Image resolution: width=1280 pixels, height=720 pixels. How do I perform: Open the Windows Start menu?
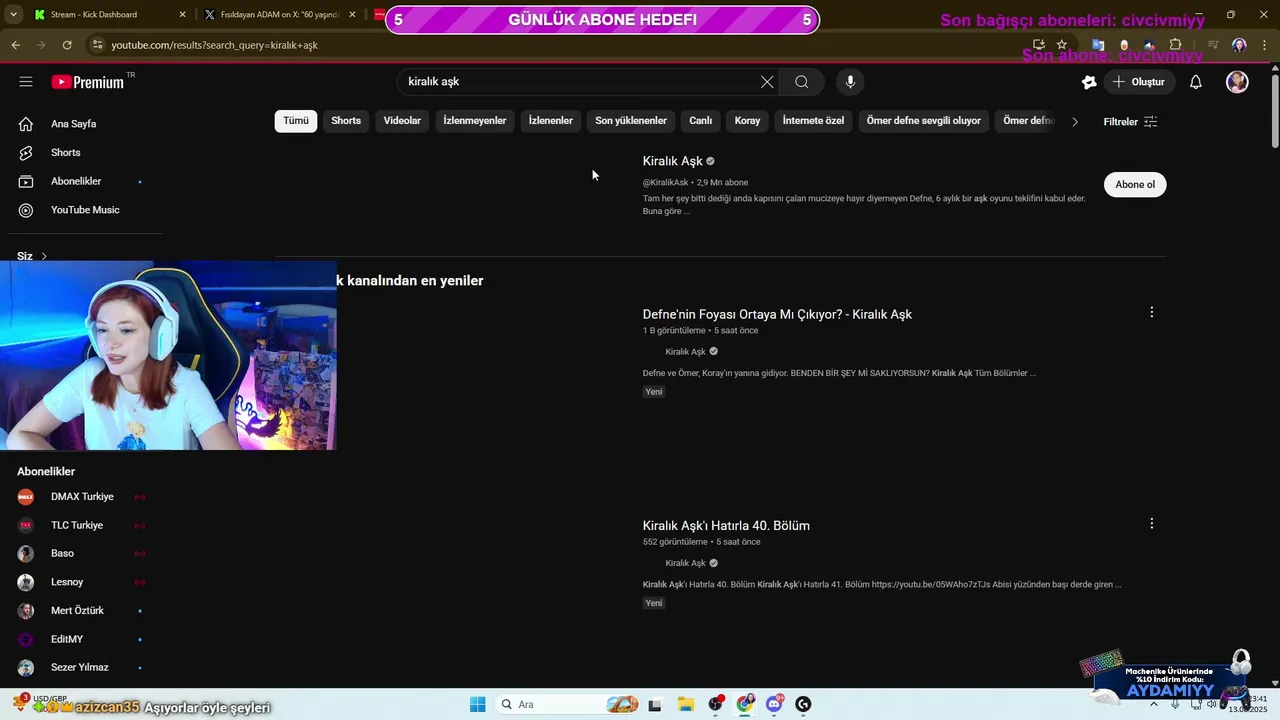(477, 704)
